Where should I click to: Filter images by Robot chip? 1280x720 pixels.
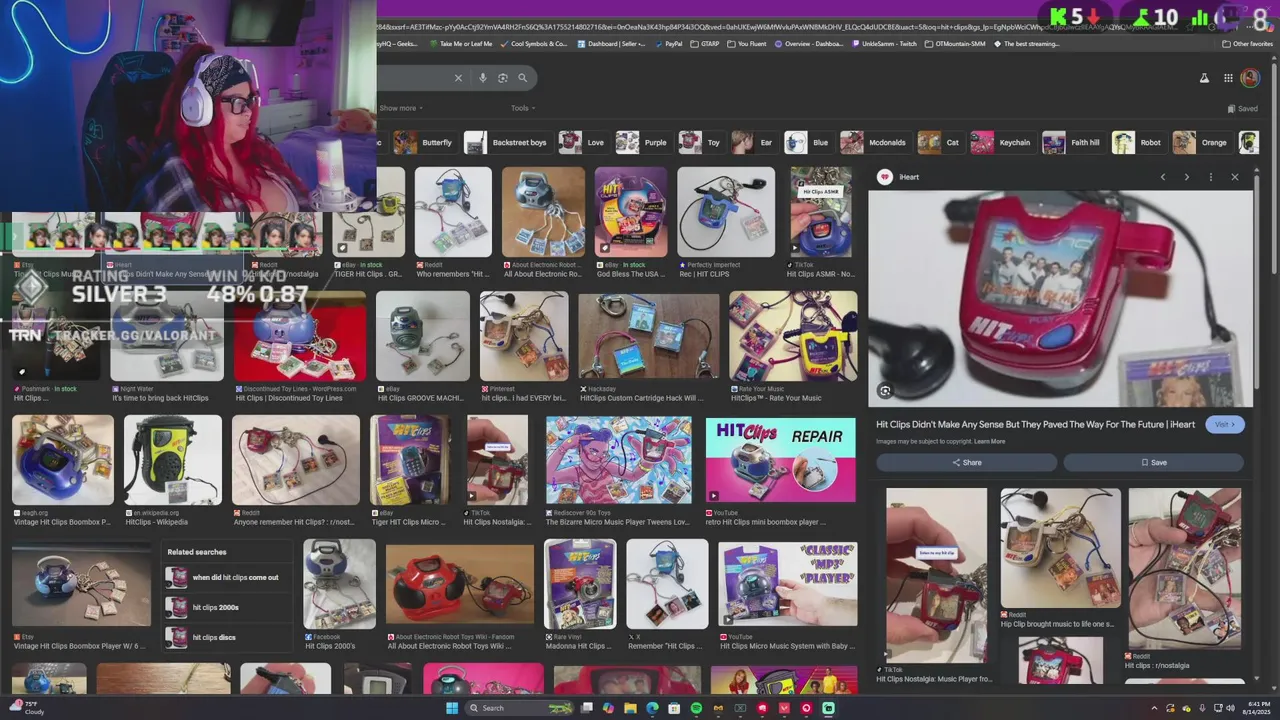pos(1137,143)
